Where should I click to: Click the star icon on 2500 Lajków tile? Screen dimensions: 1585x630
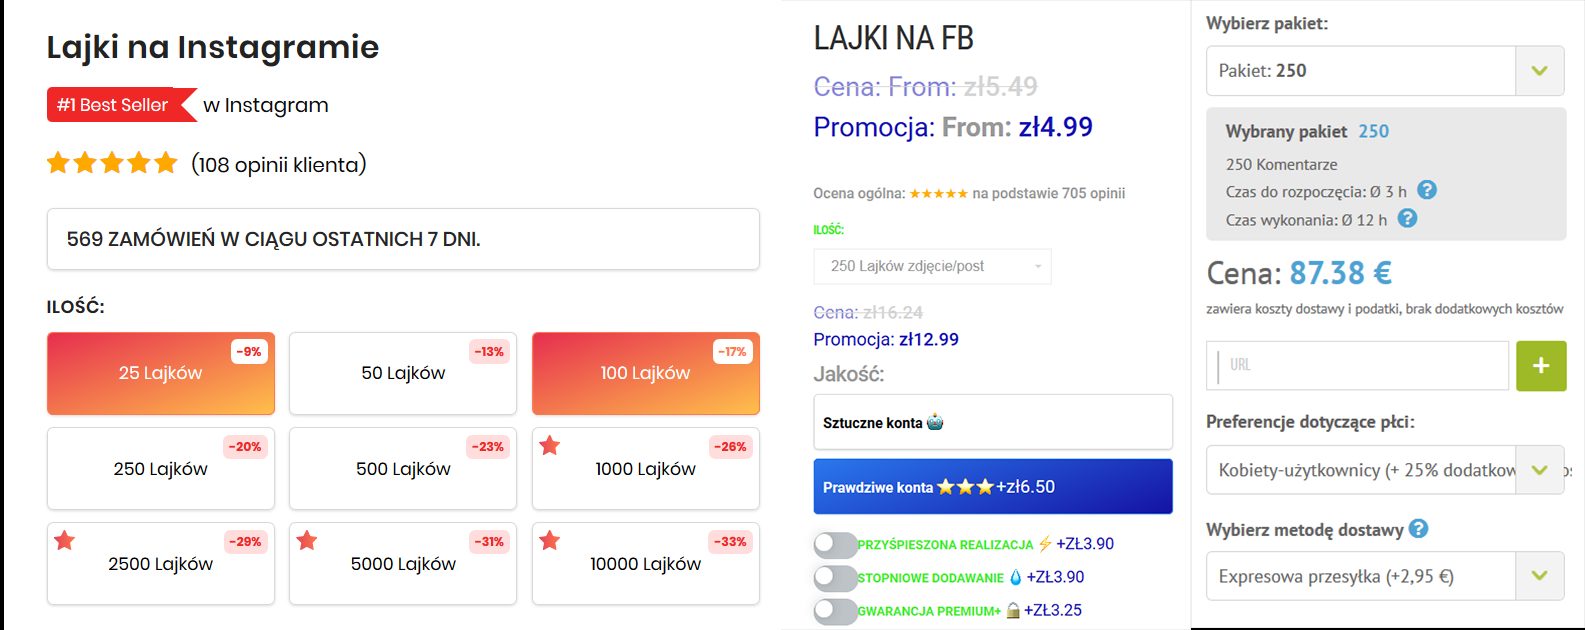(x=65, y=541)
